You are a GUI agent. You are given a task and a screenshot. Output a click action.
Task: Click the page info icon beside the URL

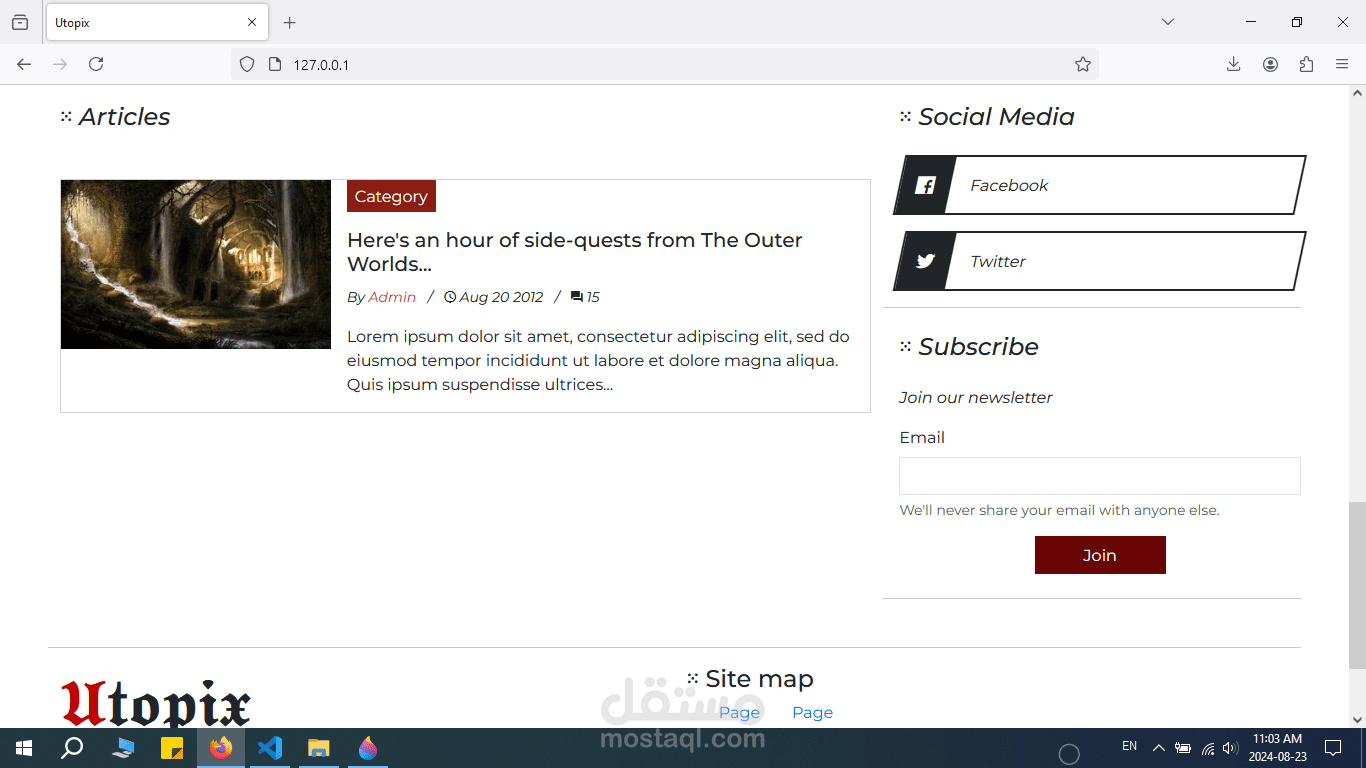[275, 64]
